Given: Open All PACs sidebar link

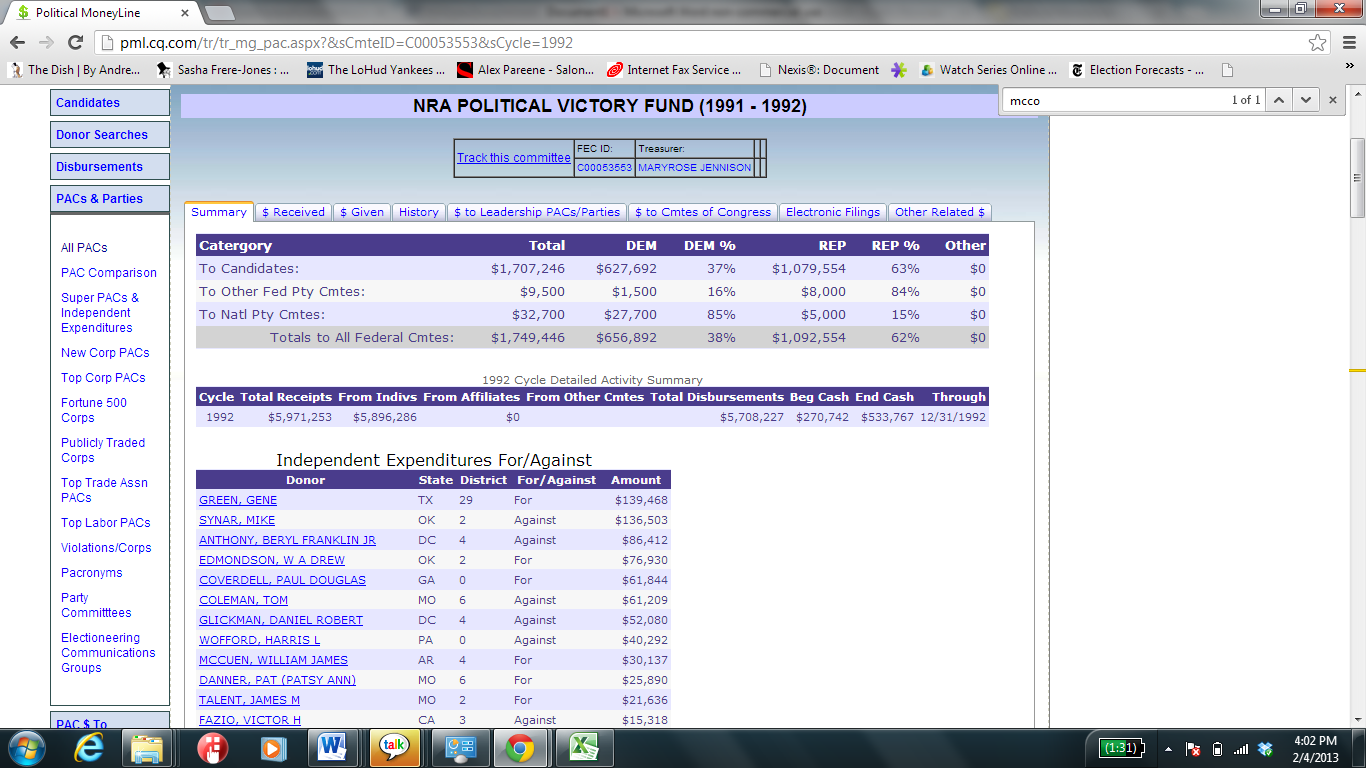Looking at the screenshot, I should [84, 248].
